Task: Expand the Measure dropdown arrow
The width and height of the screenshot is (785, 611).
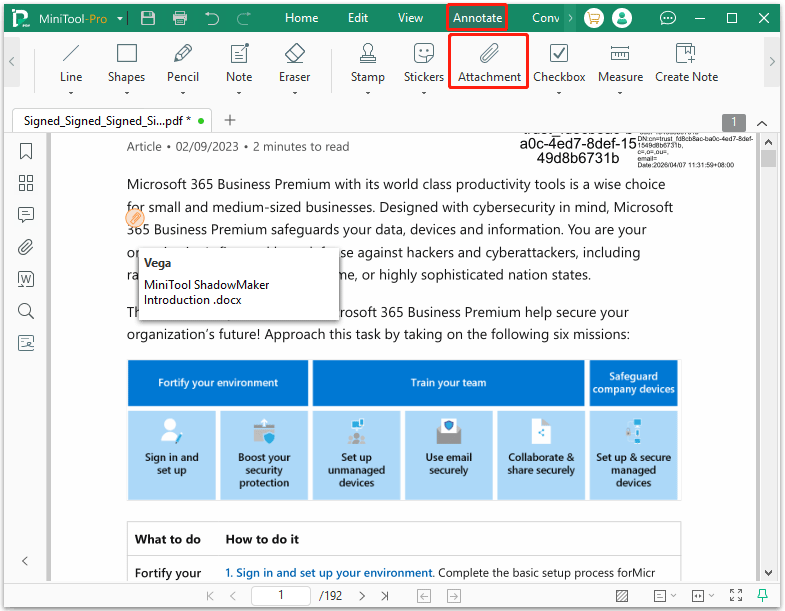Action: tap(620, 93)
